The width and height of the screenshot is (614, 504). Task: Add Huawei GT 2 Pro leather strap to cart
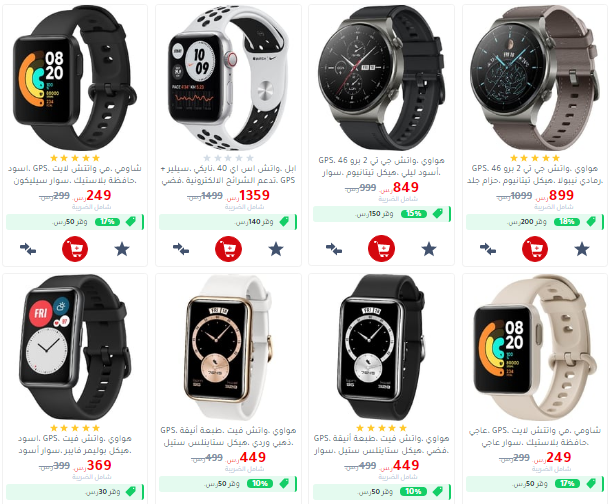535,249
